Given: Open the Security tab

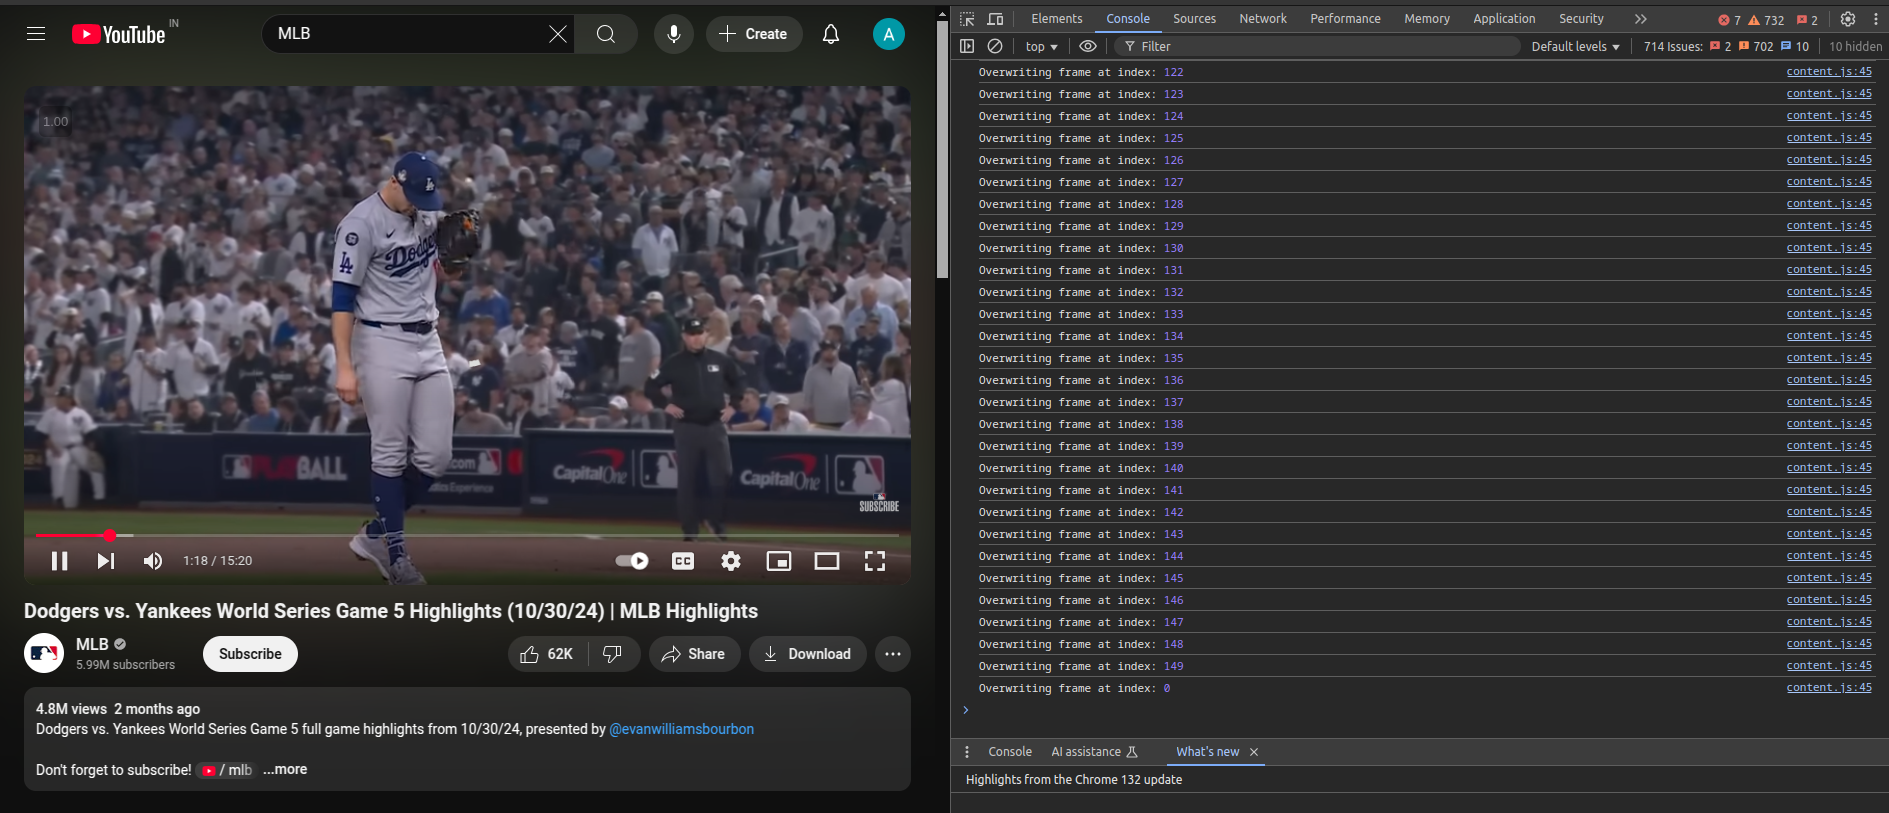Looking at the screenshot, I should tap(1581, 19).
